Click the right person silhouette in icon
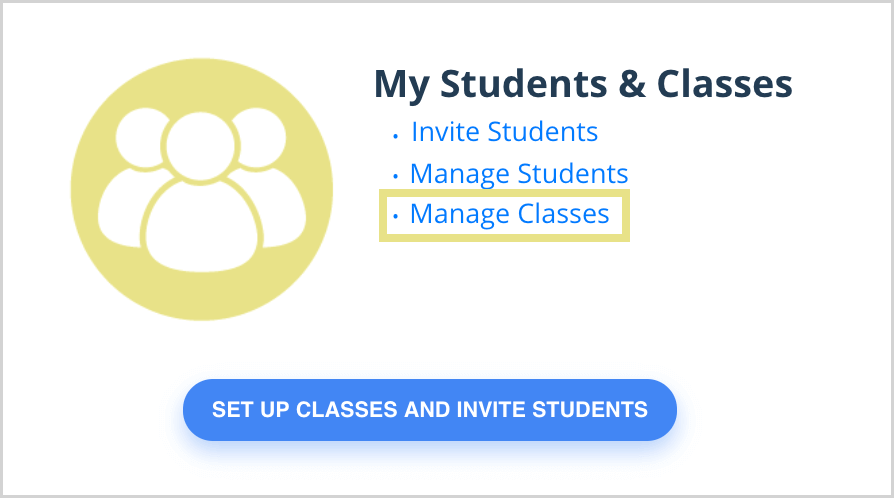Viewport: 894px width, 498px height. (x=268, y=178)
